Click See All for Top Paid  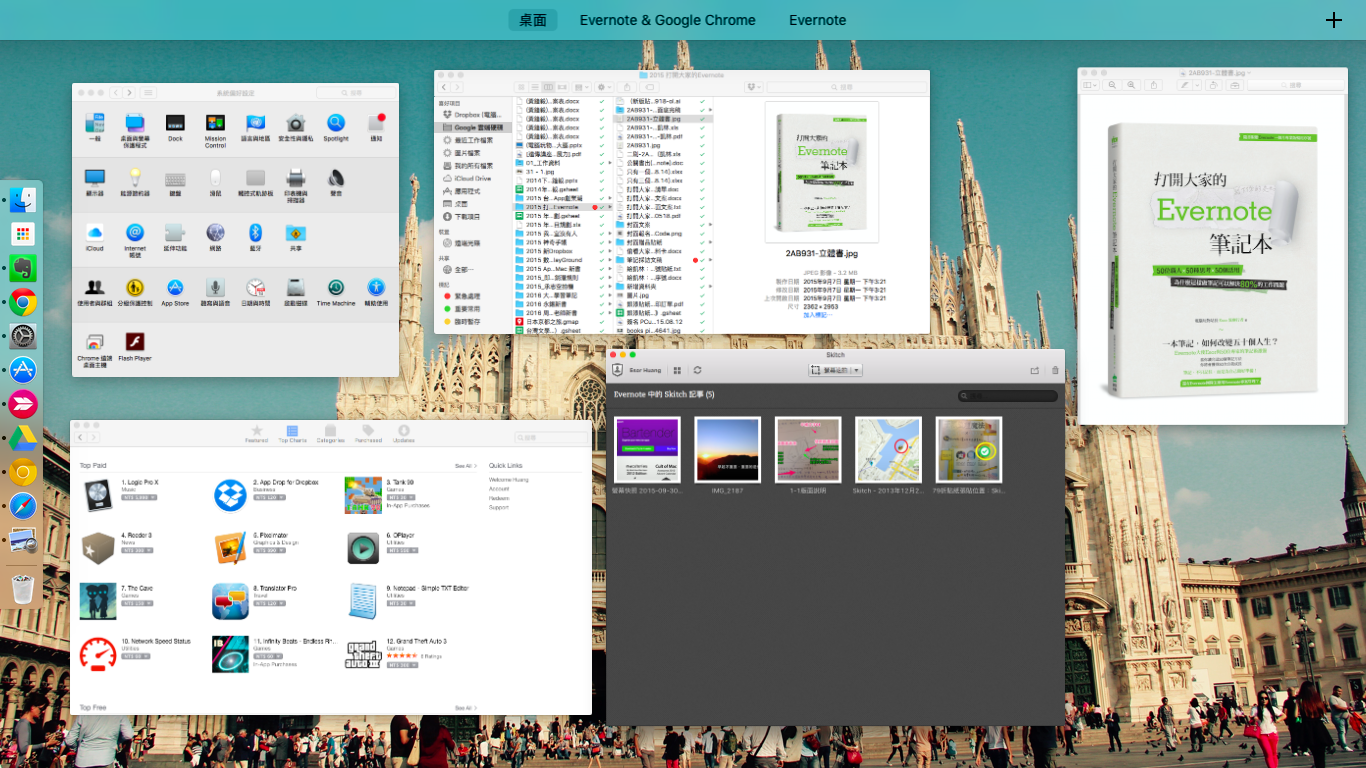click(466, 466)
